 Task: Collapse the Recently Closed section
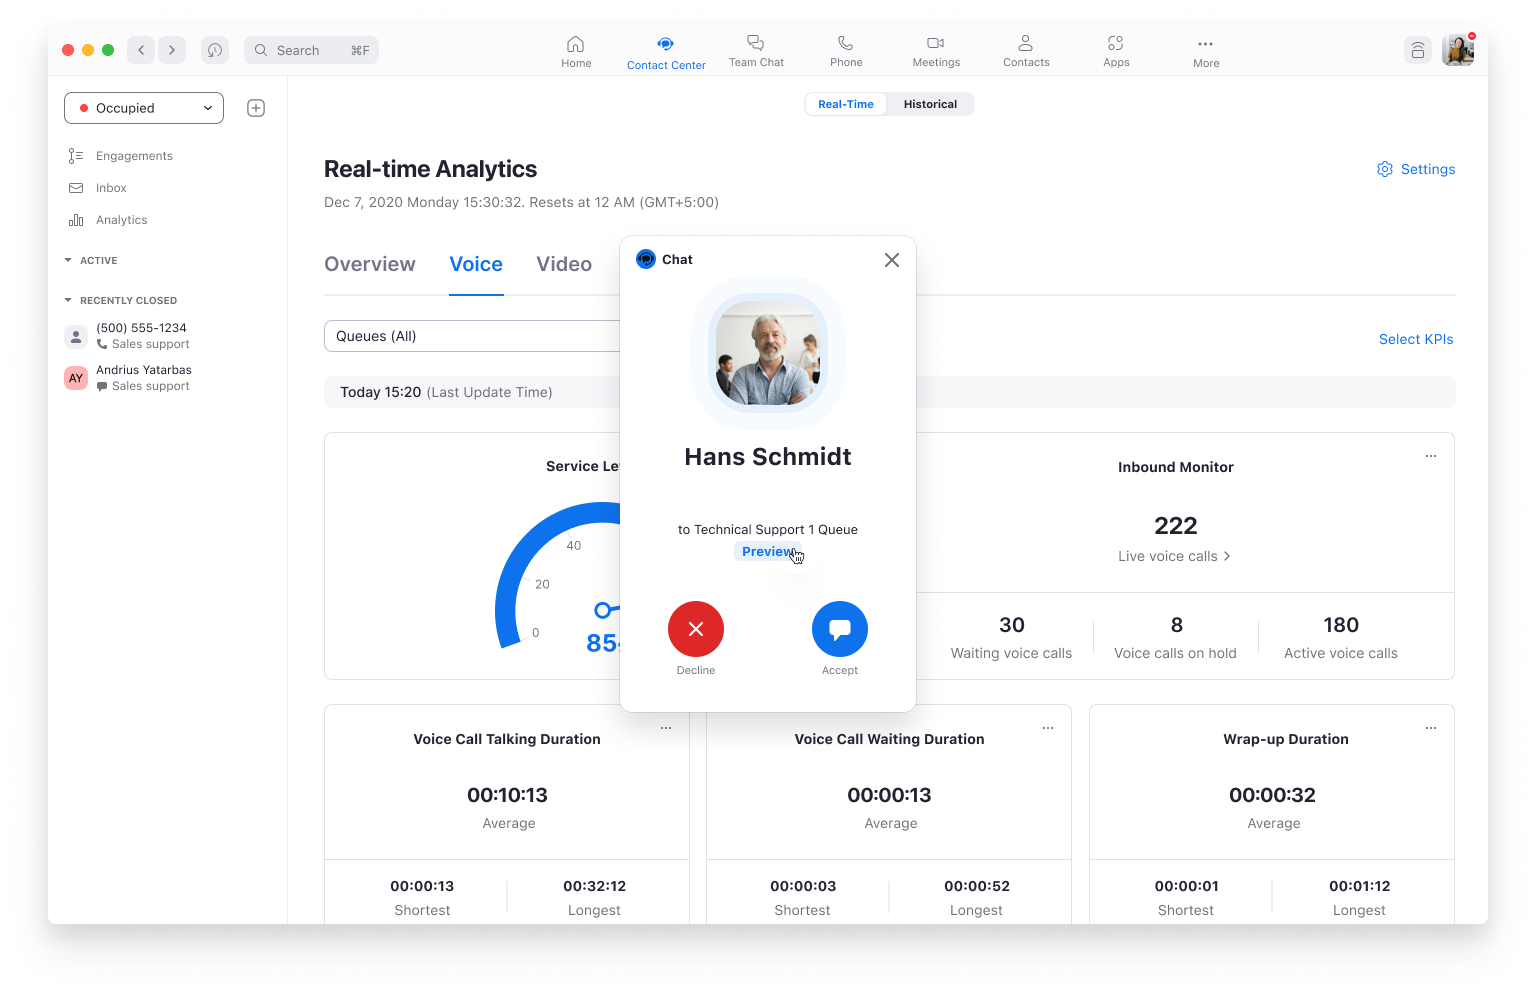(x=68, y=300)
